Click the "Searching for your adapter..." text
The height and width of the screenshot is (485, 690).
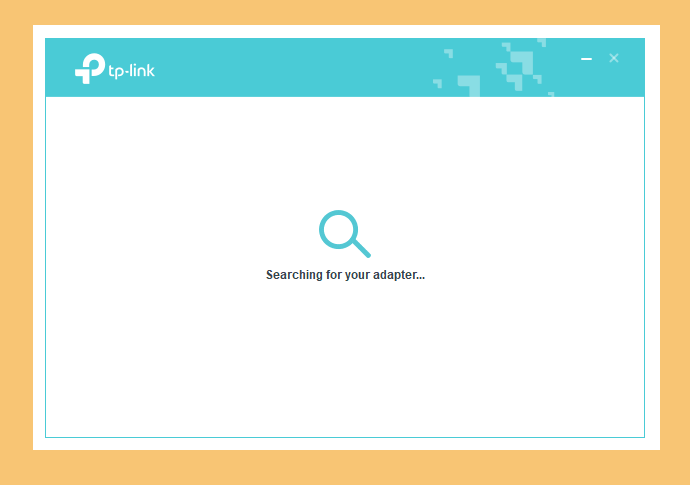tap(345, 275)
